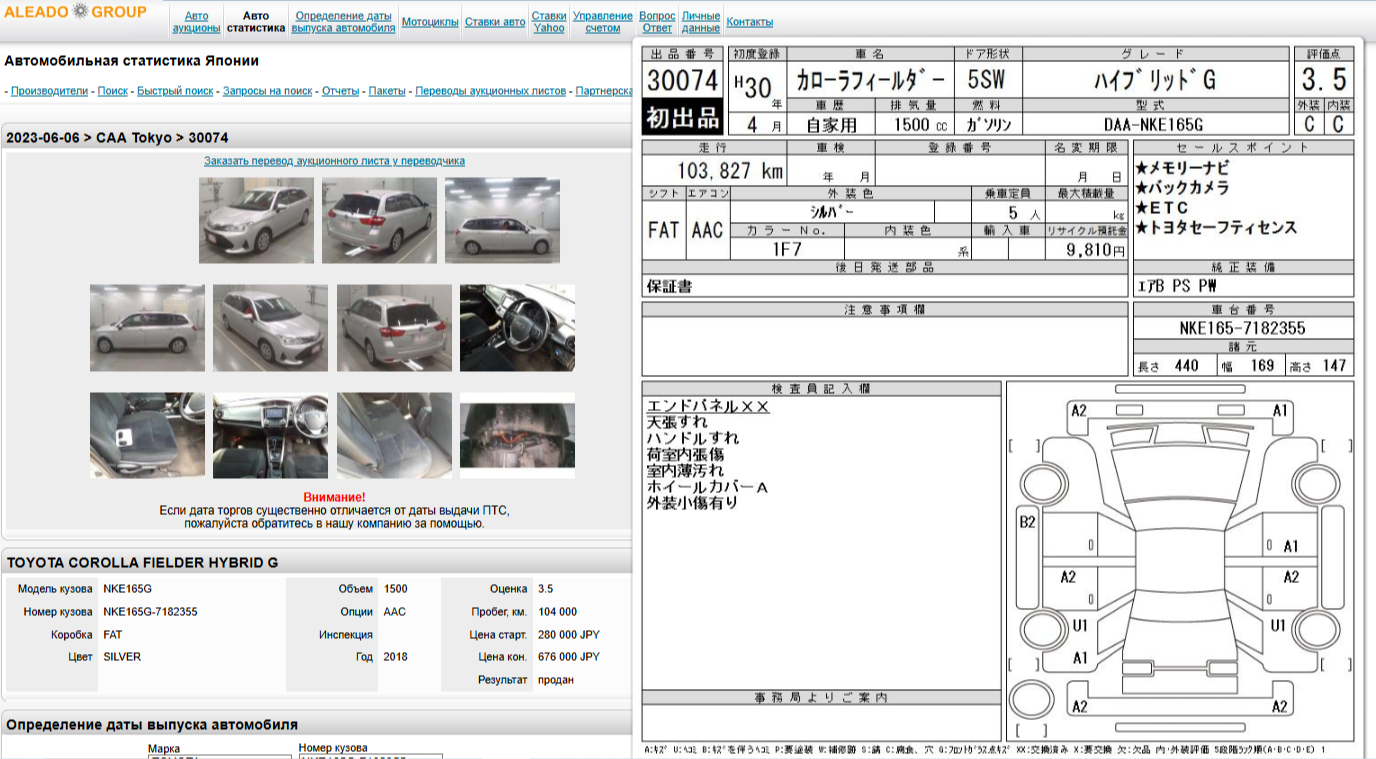
Task: Open Переводы аукционных листов link
Action: coord(490,91)
